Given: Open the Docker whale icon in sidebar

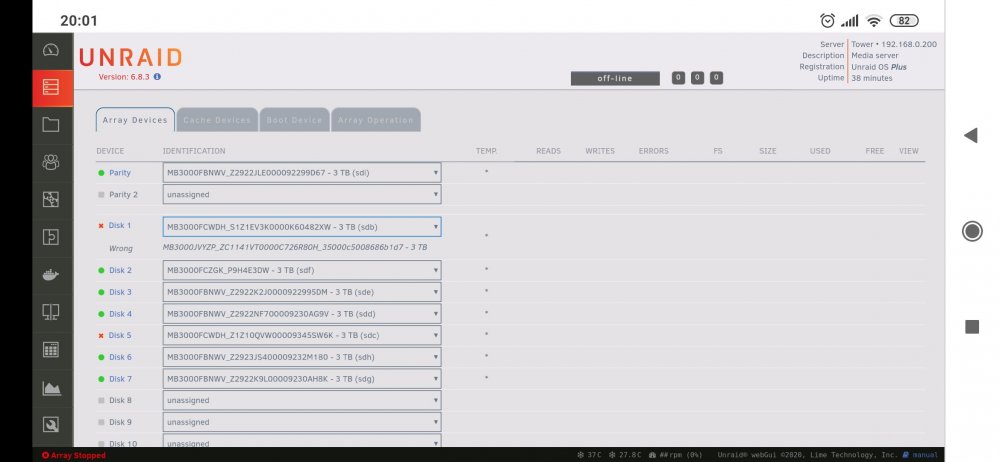Looking at the screenshot, I should (x=51, y=274).
